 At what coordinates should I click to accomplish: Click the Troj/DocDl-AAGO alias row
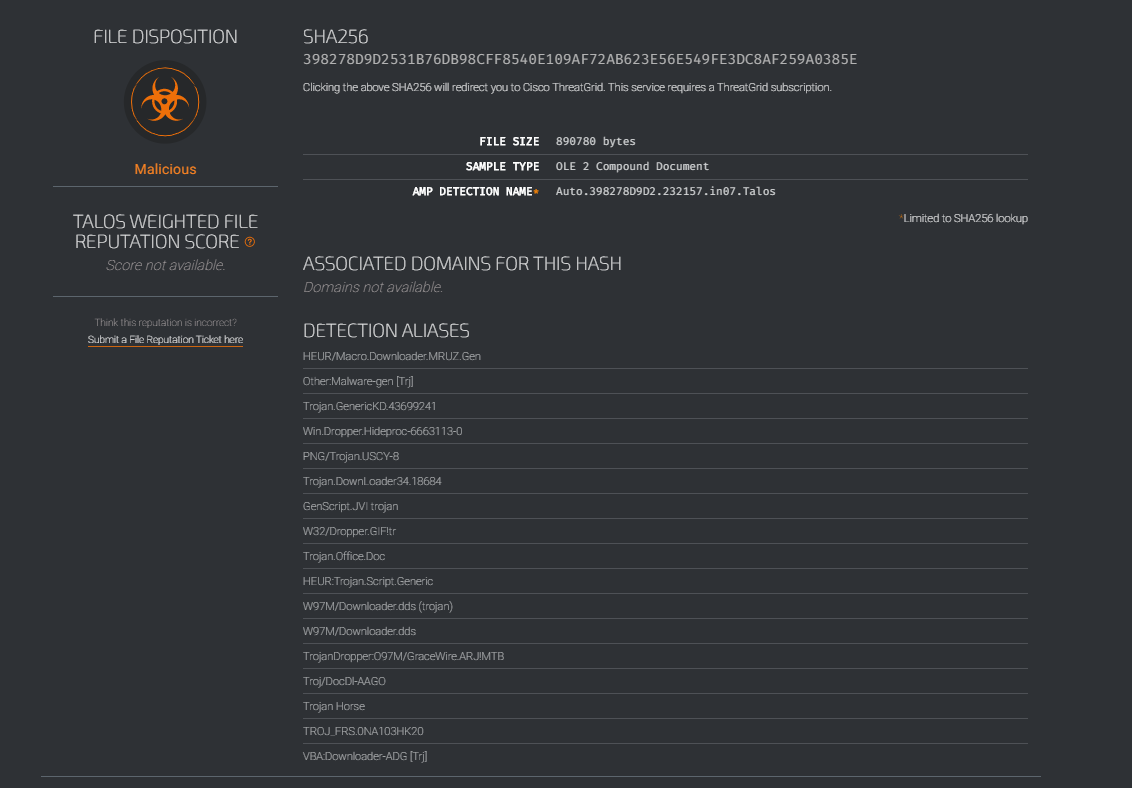point(665,681)
